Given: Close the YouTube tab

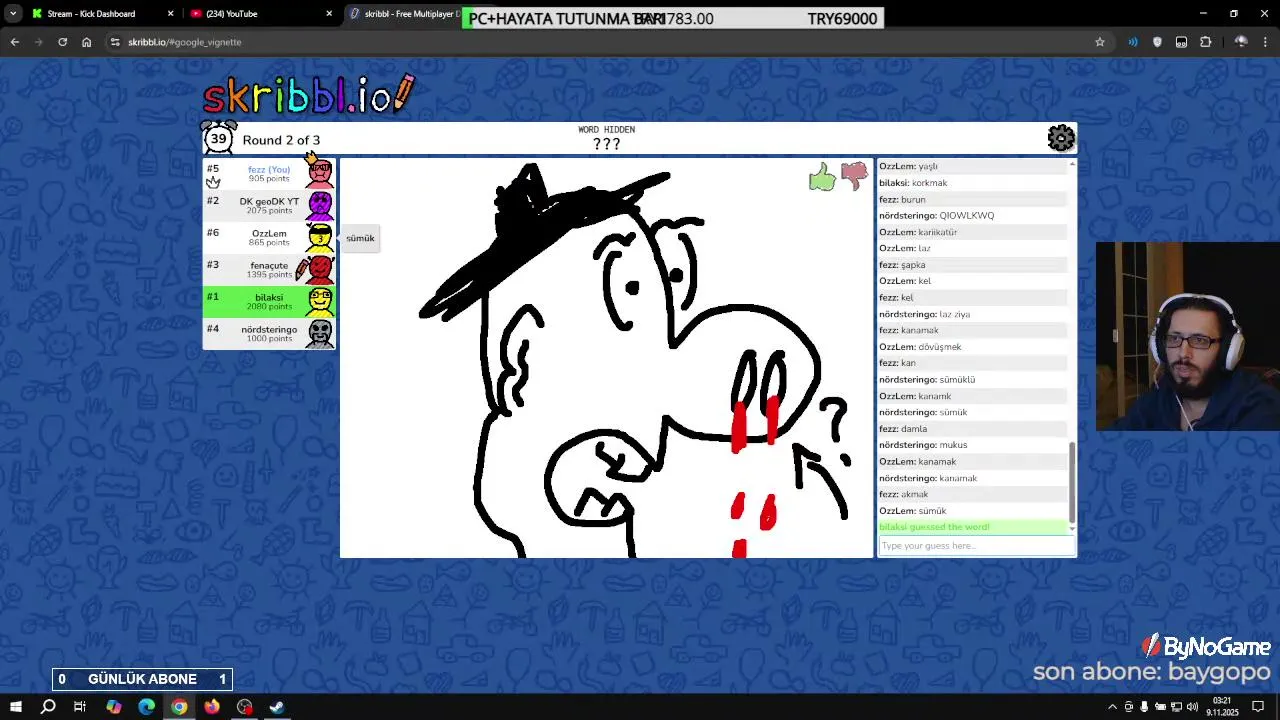Looking at the screenshot, I should tap(329, 14).
